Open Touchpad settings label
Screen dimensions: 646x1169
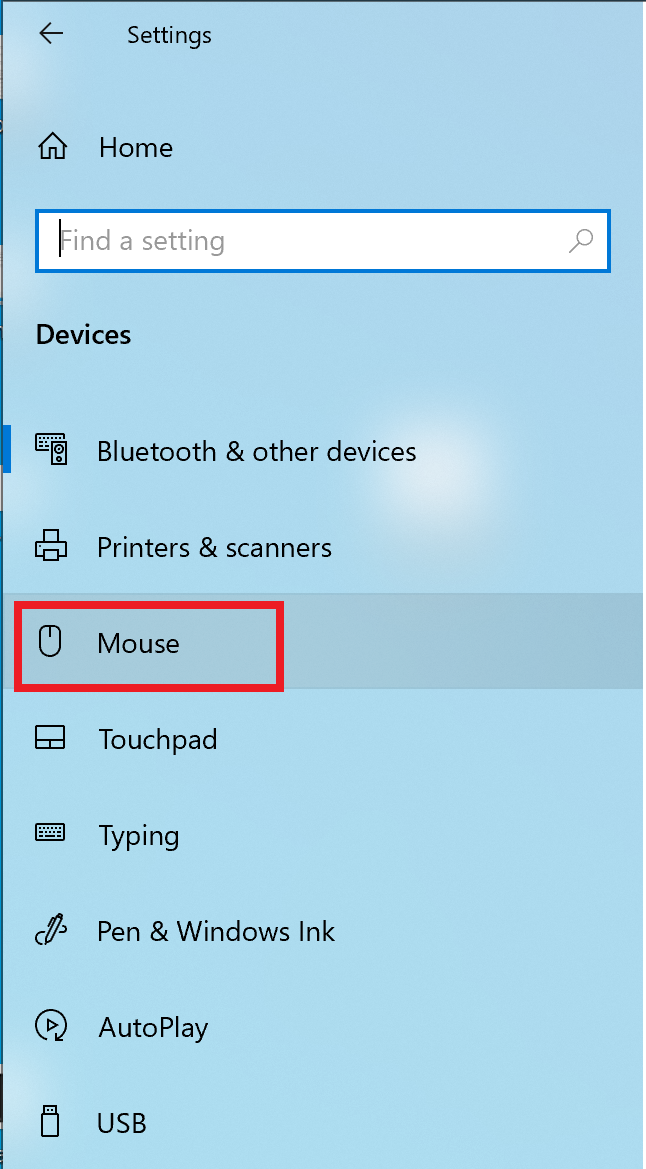click(157, 739)
